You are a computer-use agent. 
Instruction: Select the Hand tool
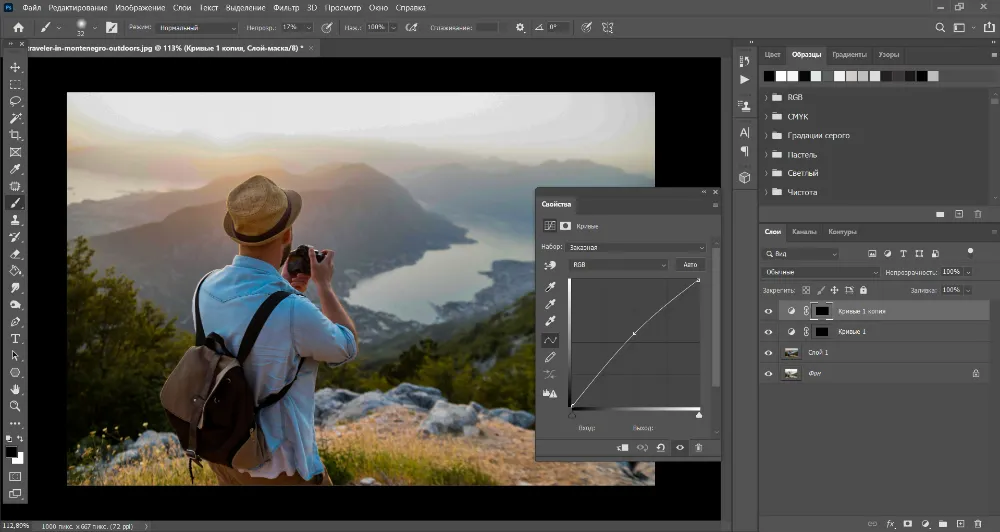coord(15,389)
